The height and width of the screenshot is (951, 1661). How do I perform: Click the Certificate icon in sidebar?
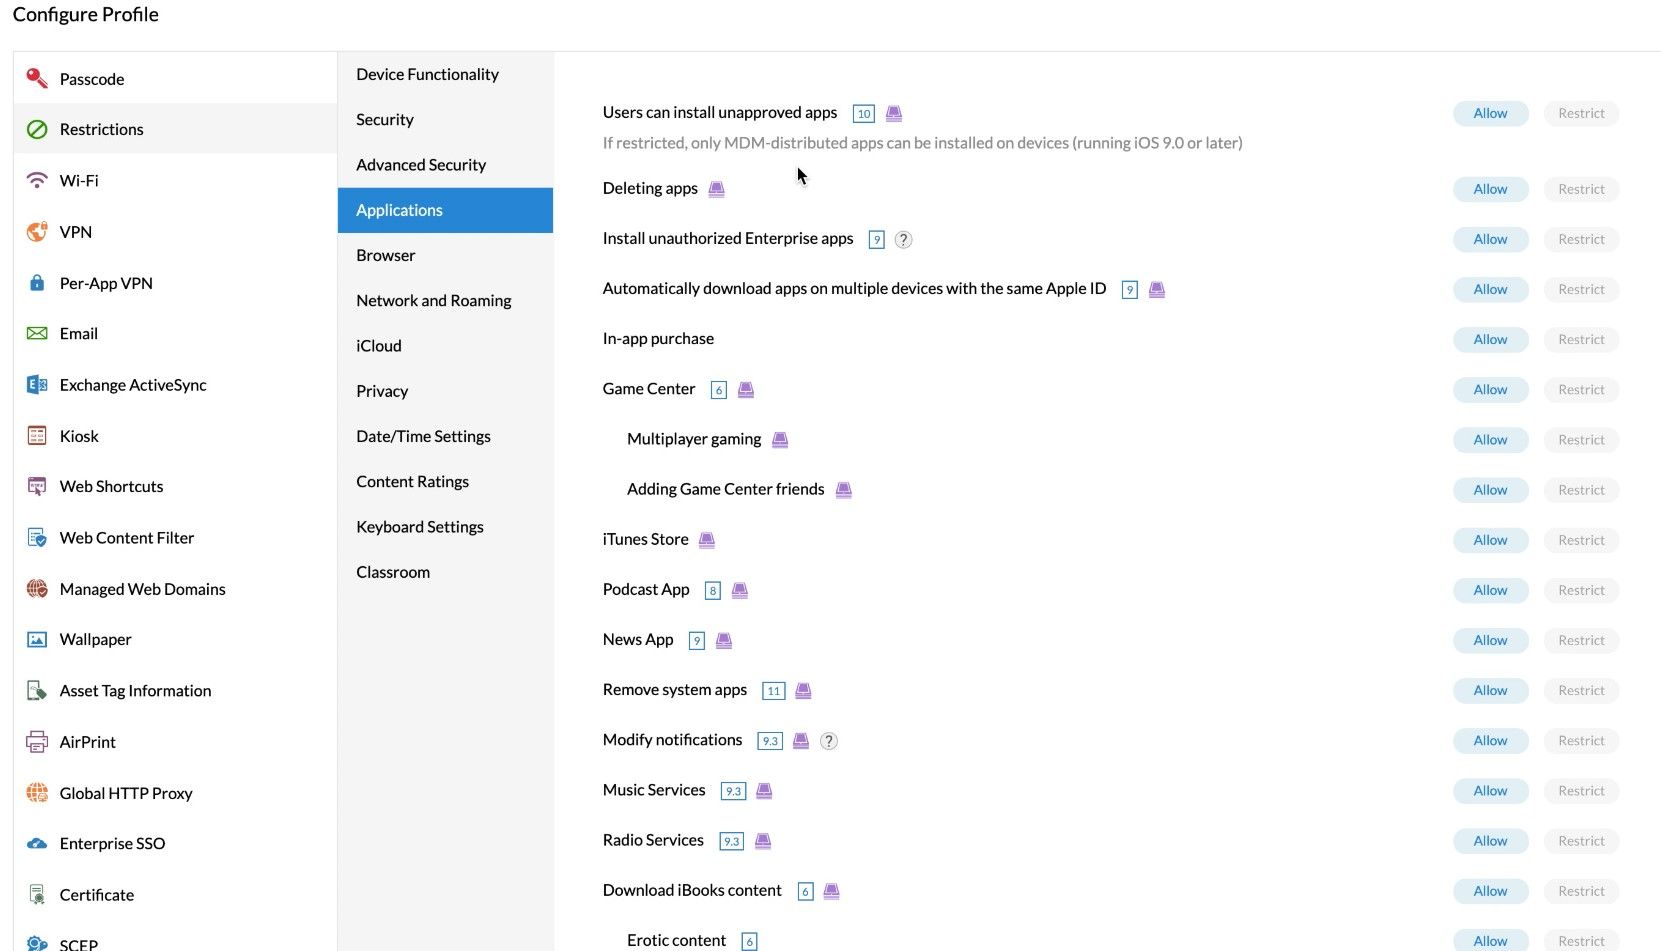click(x=37, y=894)
